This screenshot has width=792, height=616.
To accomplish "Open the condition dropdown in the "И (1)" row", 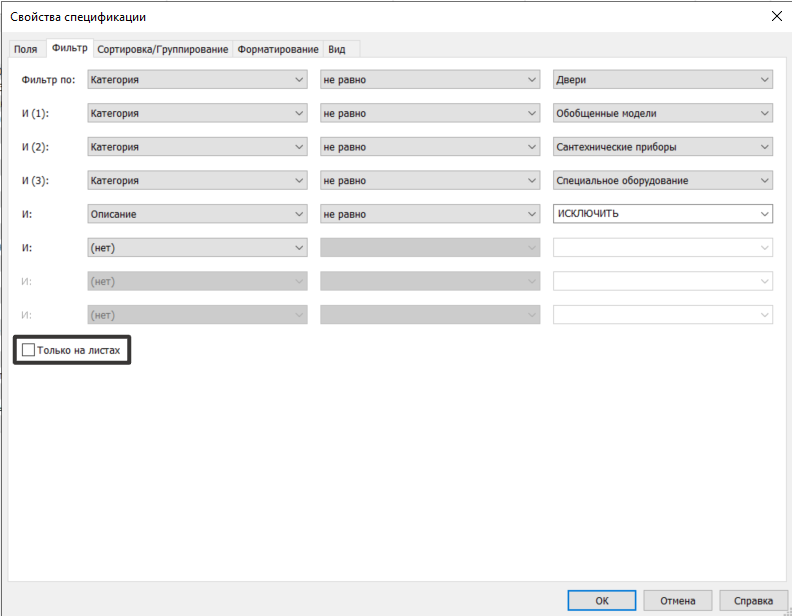I will 430,114.
